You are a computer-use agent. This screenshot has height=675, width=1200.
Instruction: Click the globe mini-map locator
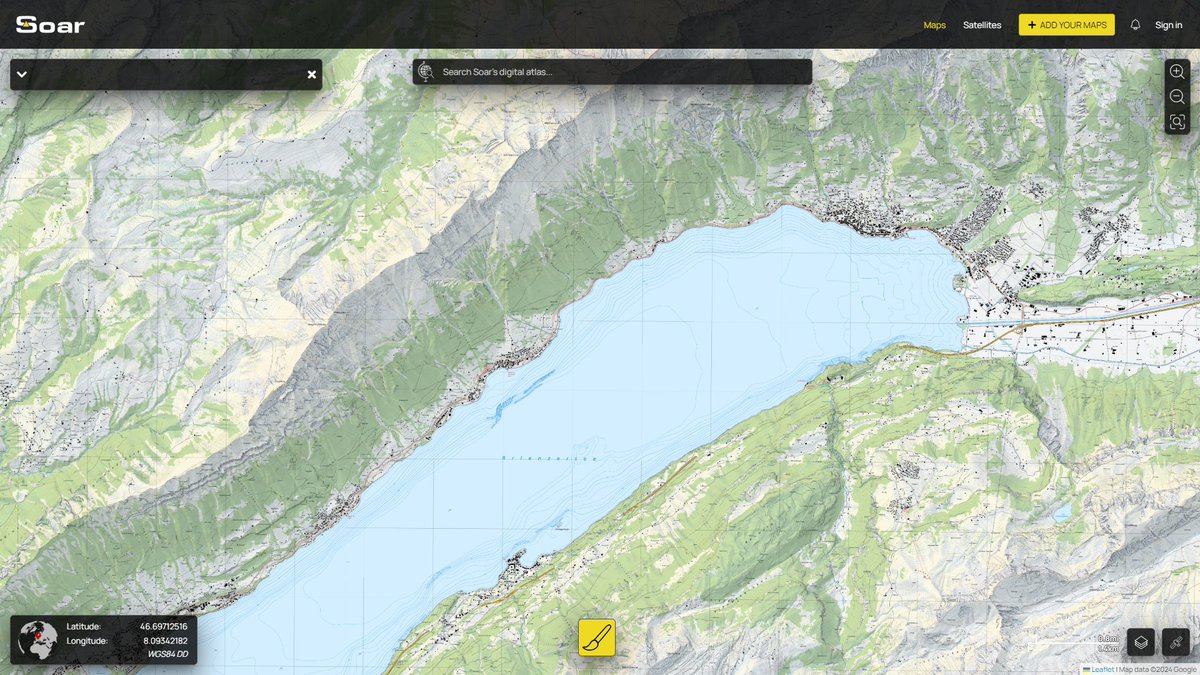pyautogui.click(x=38, y=640)
